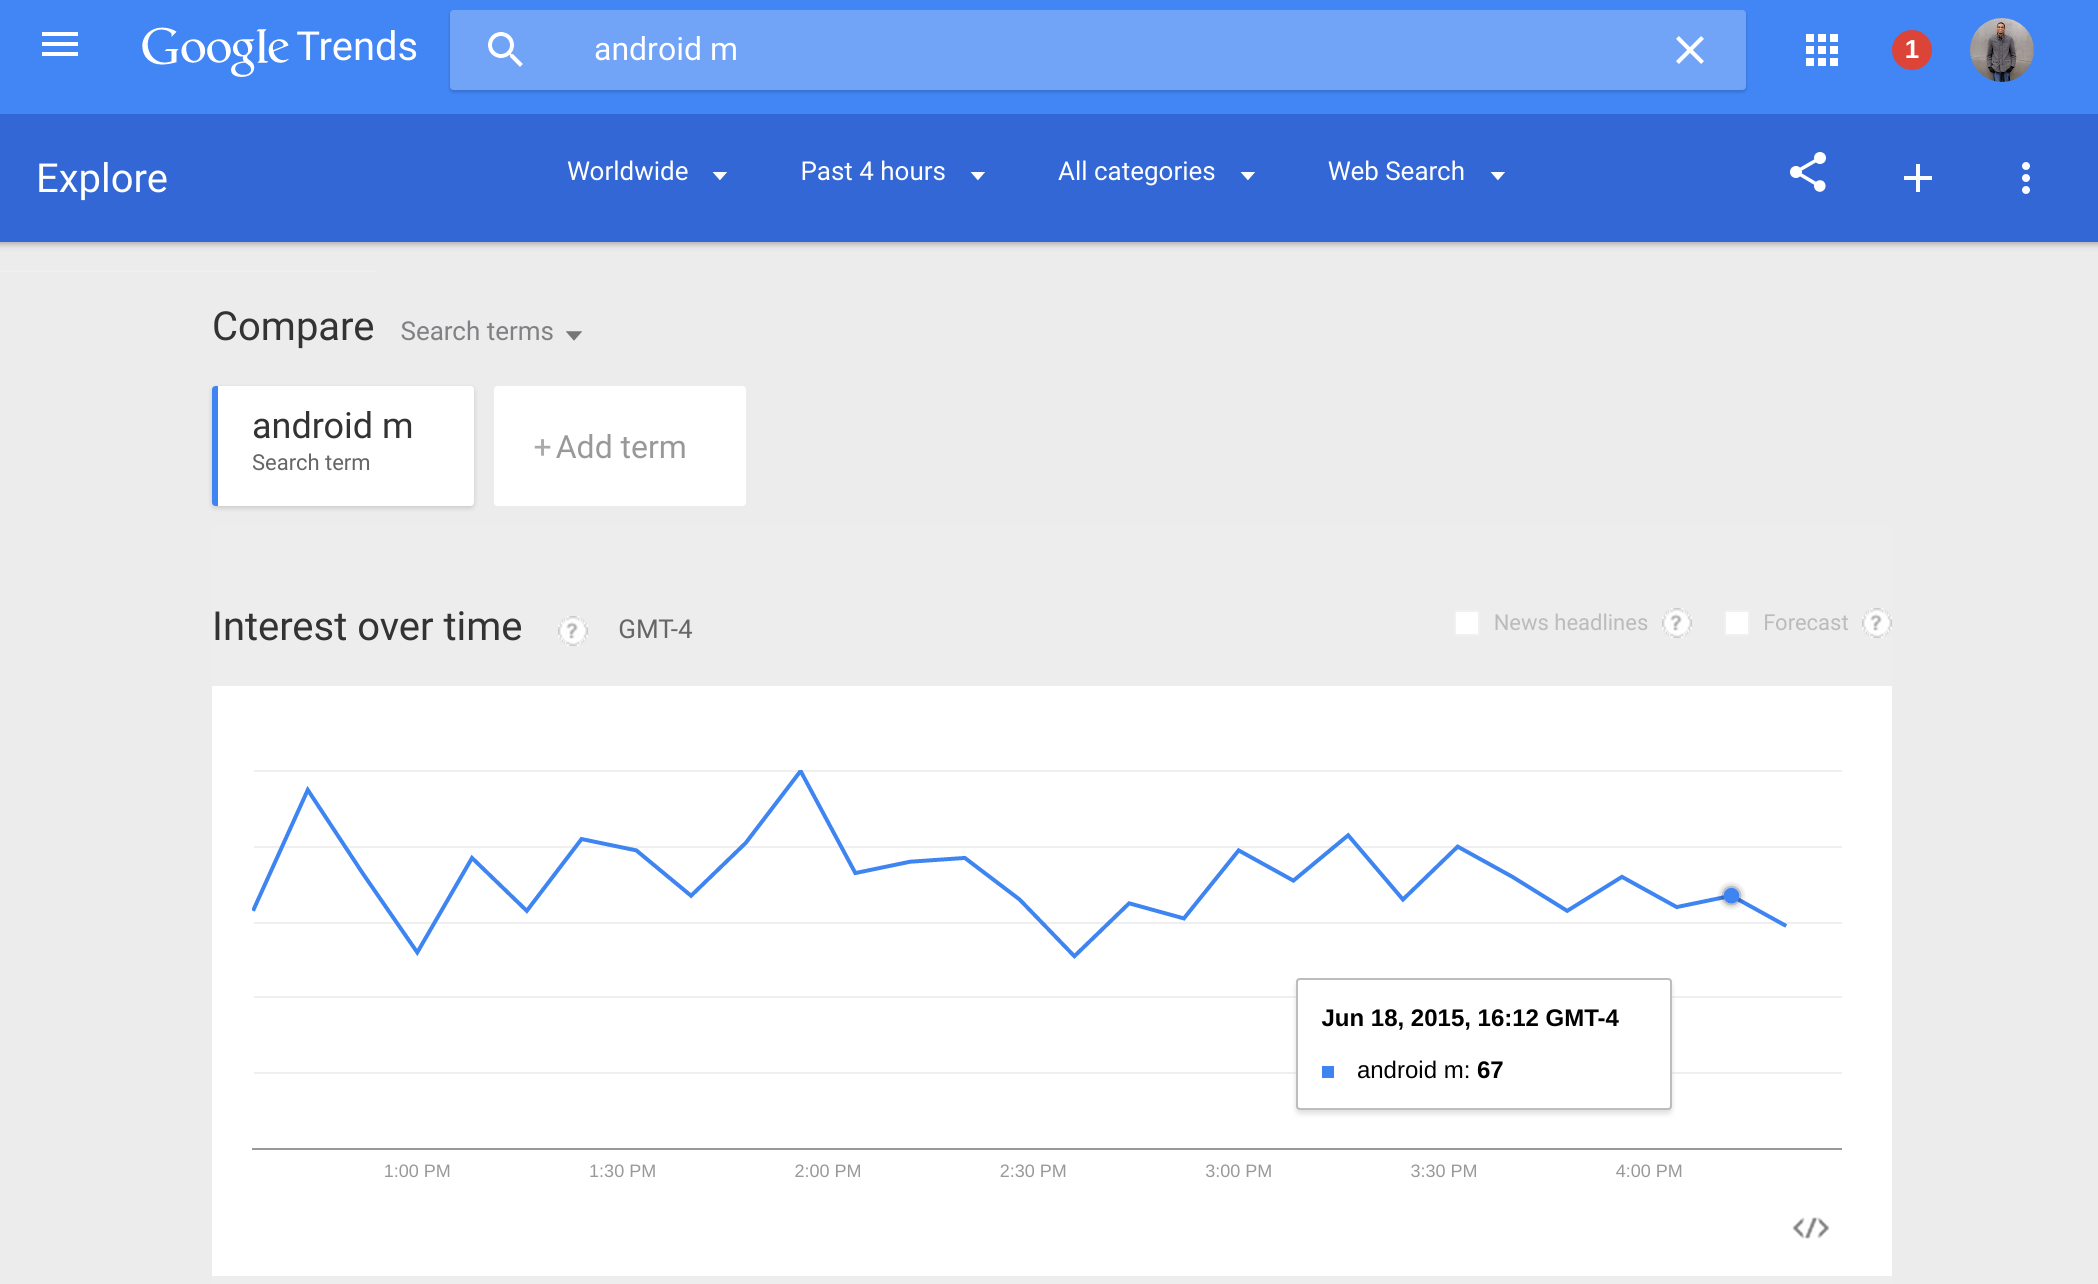Select the android m search term card
Image resolution: width=2098 pixels, height=1284 pixels.
coord(344,445)
